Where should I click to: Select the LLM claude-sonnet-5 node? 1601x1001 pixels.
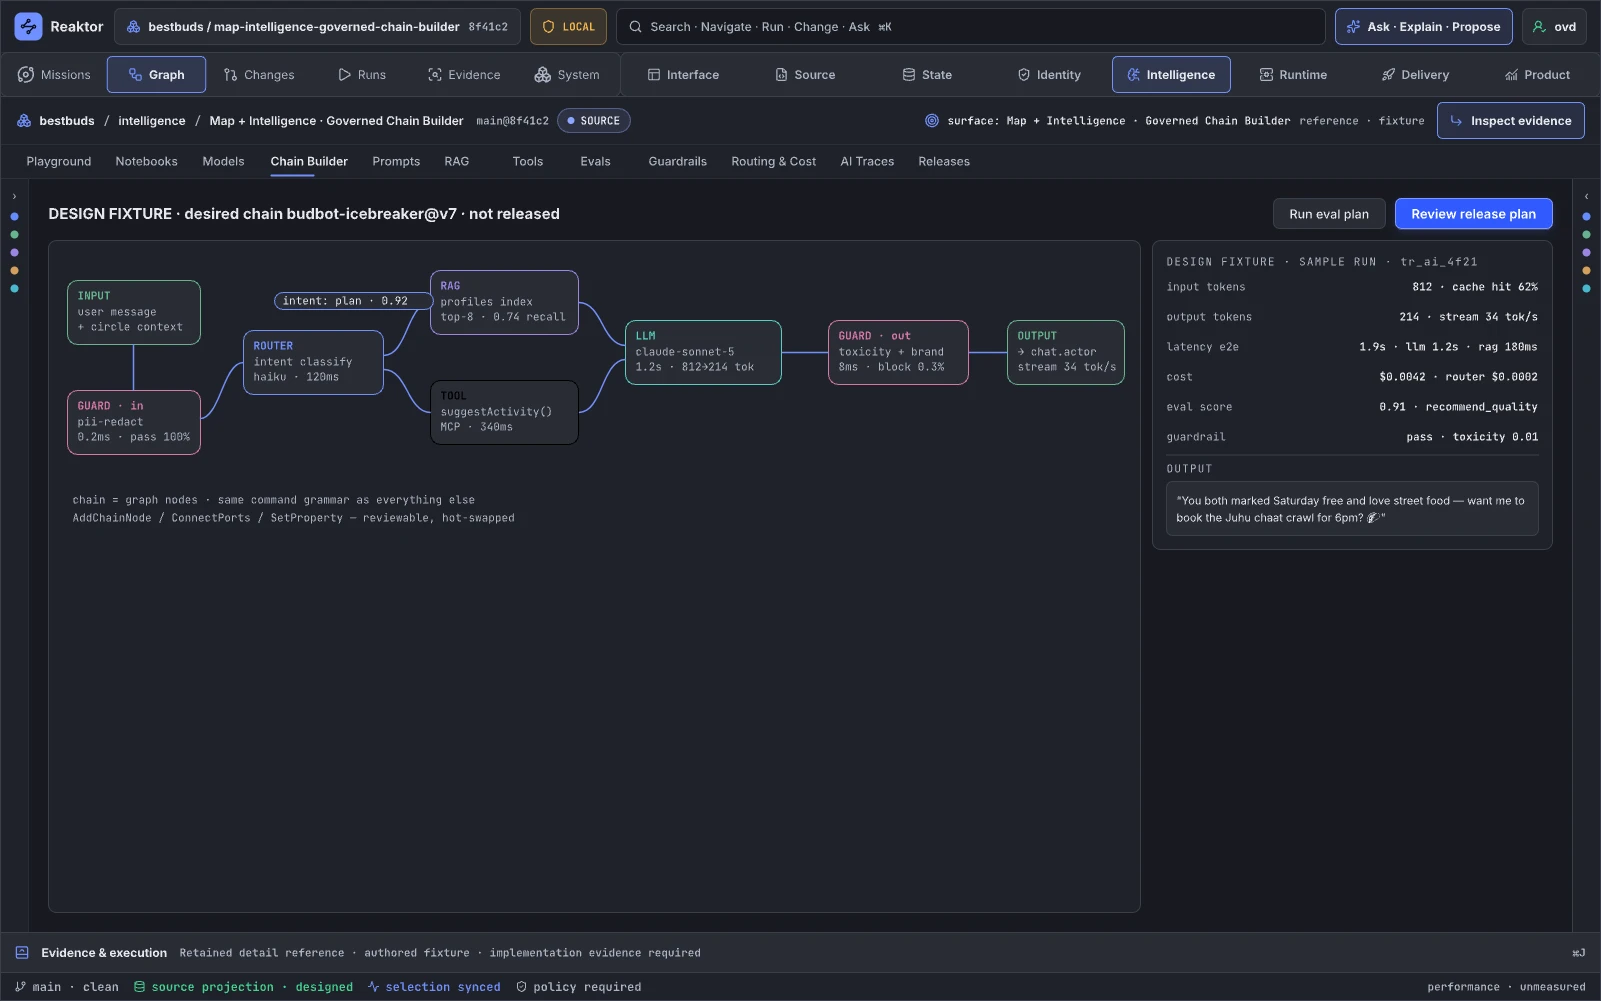click(703, 352)
